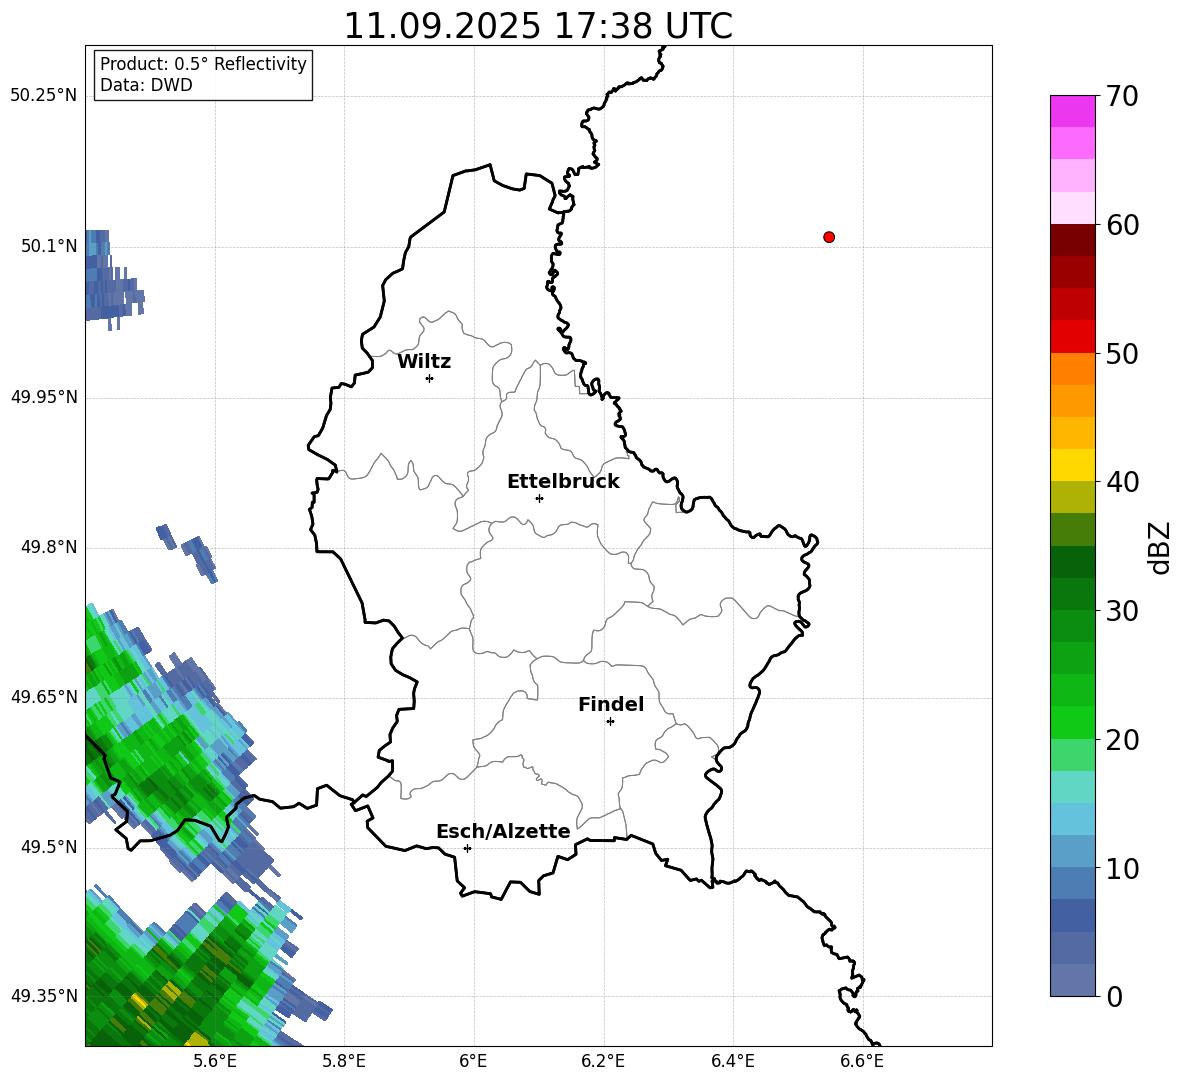Click the 49.65°N latitude label
The width and height of the screenshot is (1184, 1081).
pyautogui.click(x=44, y=697)
